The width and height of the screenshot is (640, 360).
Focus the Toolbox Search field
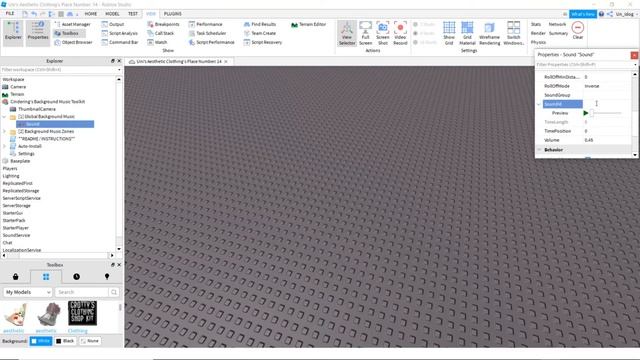[82, 292]
